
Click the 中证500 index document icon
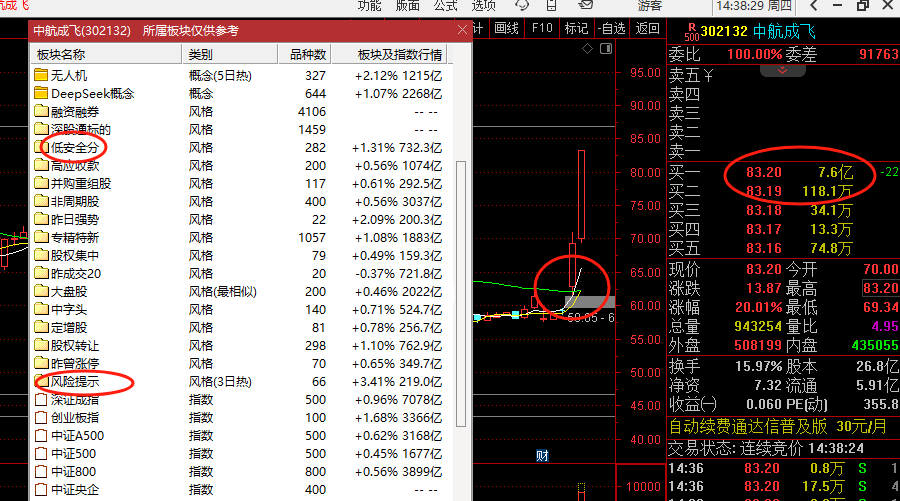point(41,453)
